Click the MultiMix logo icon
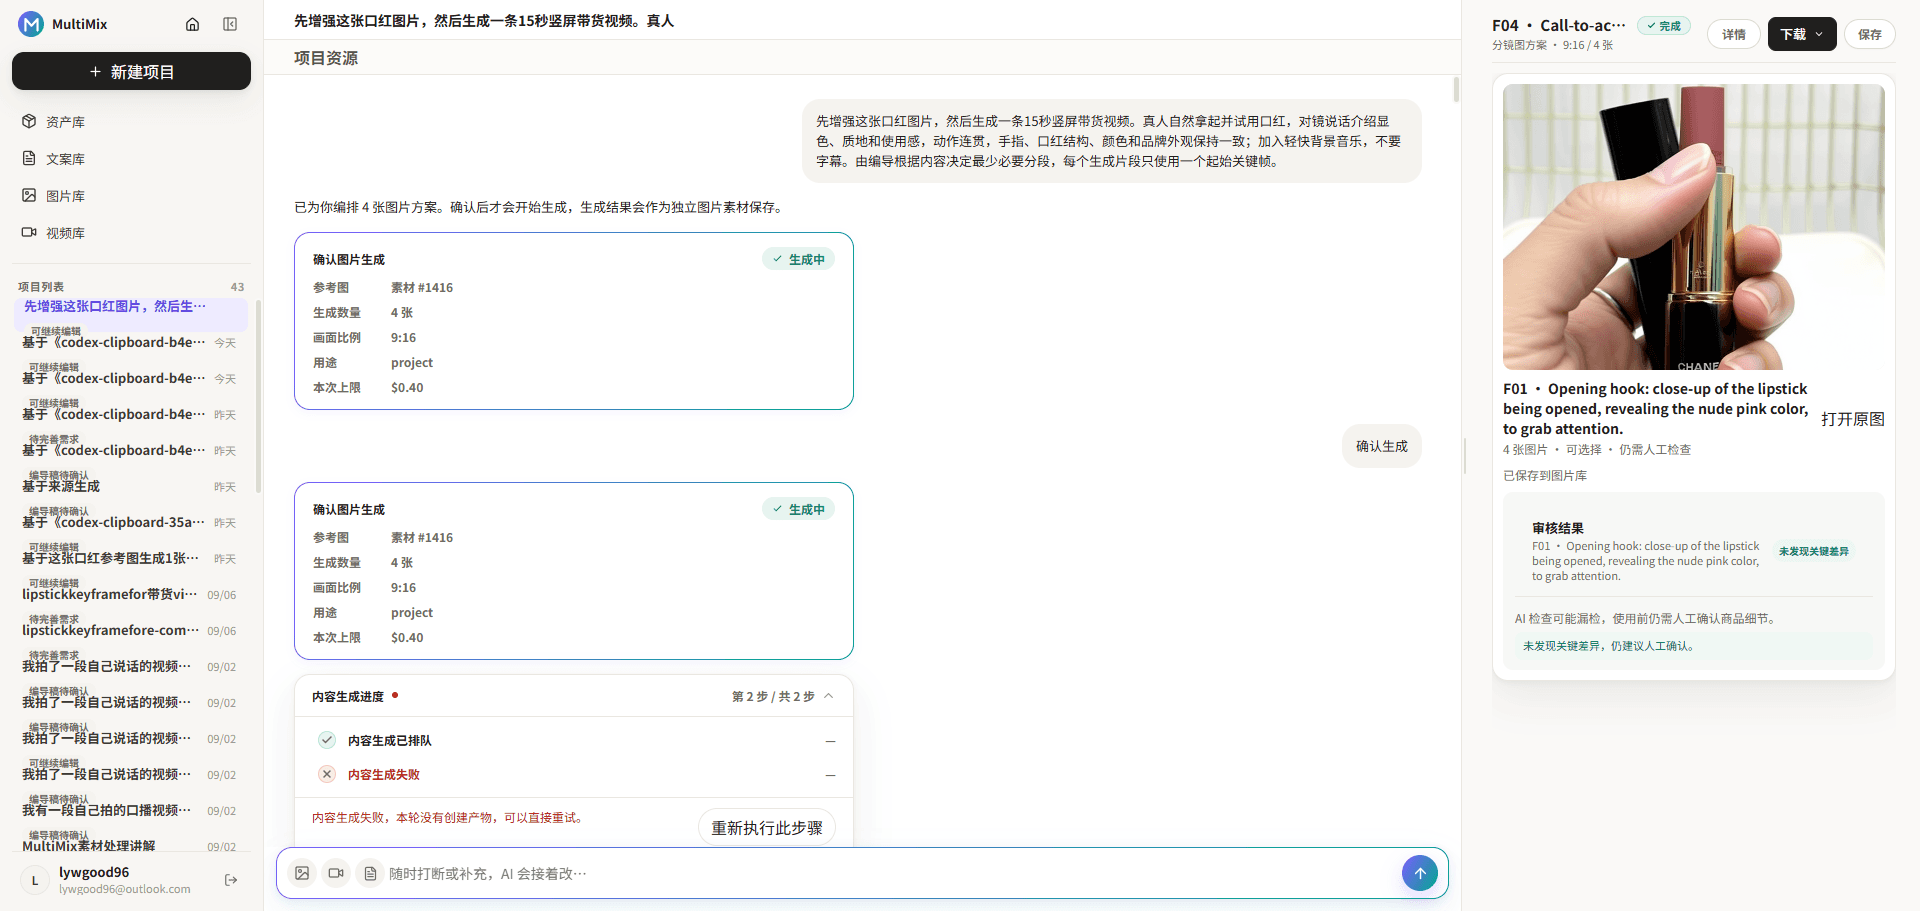Image resolution: width=1920 pixels, height=911 pixels. 31,24
